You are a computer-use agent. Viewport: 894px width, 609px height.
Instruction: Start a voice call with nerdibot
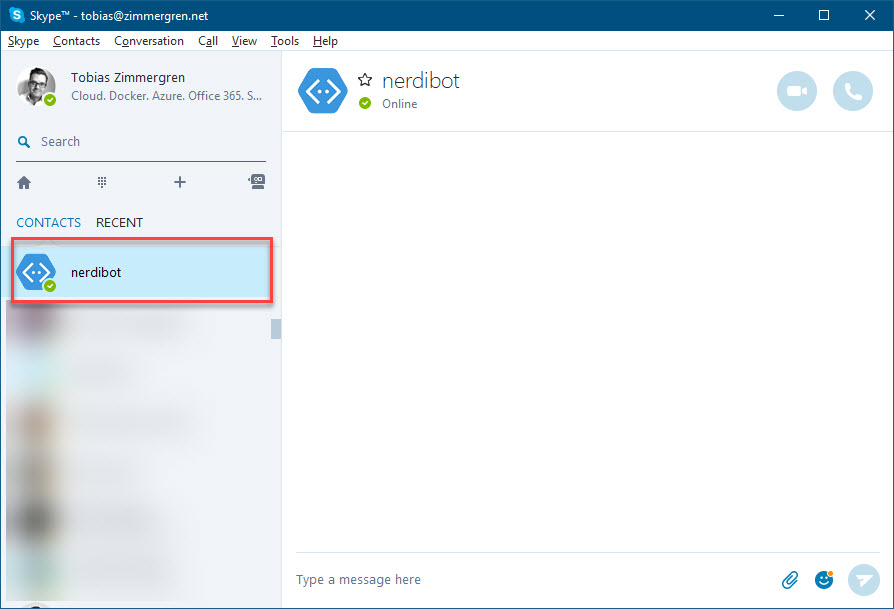coord(852,91)
